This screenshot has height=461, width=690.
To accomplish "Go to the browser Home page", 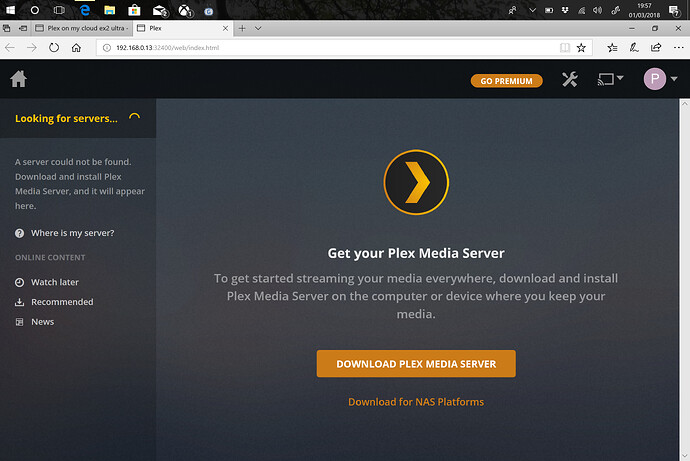I will coord(76,48).
